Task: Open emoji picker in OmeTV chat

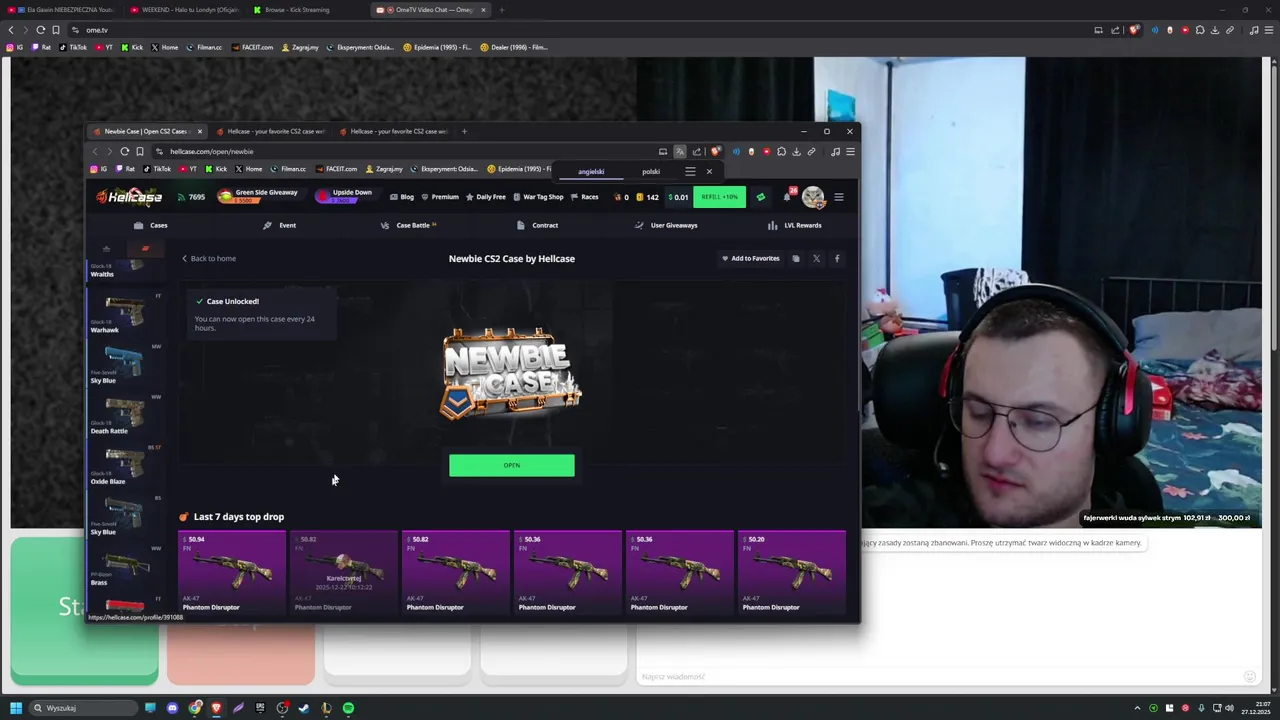Action: [1249, 677]
